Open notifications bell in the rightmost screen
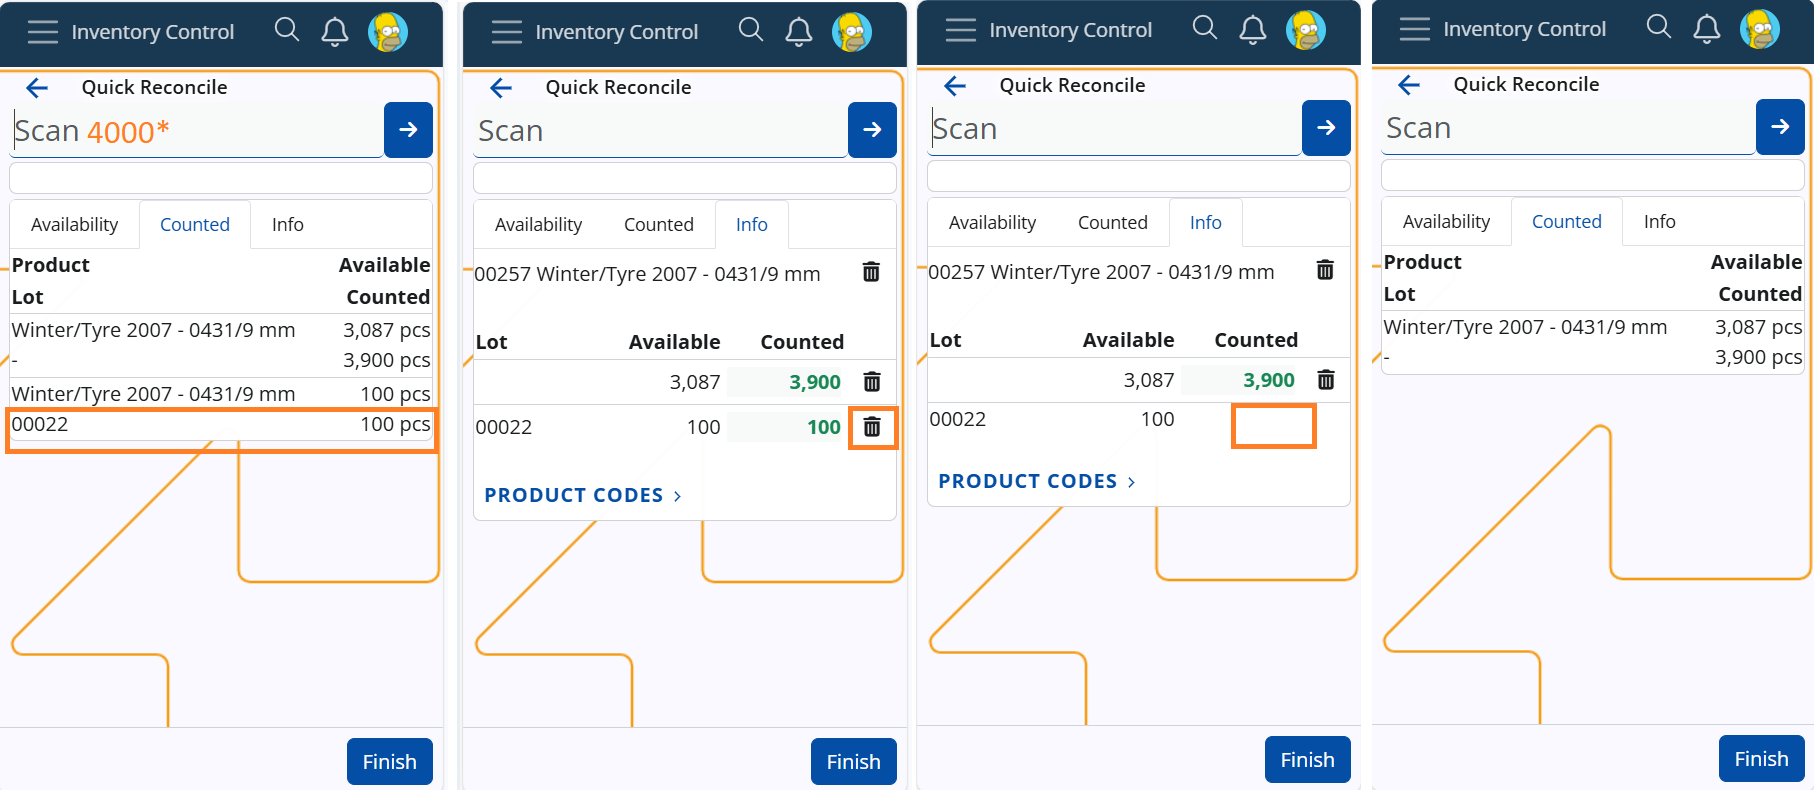Image resolution: width=1820 pixels, height=790 pixels. coord(1707,29)
